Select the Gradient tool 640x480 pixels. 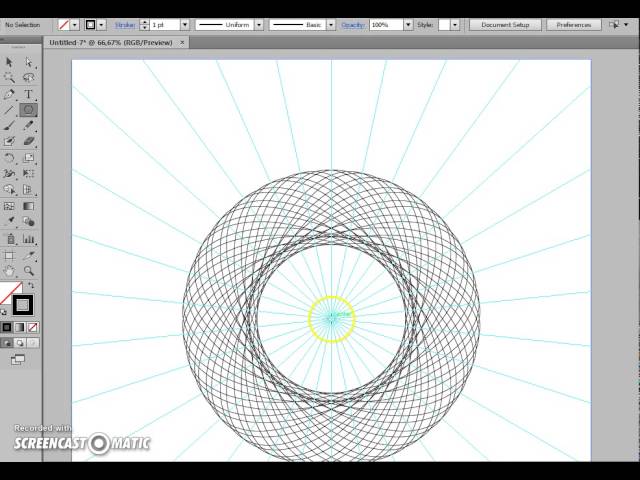[28, 206]
